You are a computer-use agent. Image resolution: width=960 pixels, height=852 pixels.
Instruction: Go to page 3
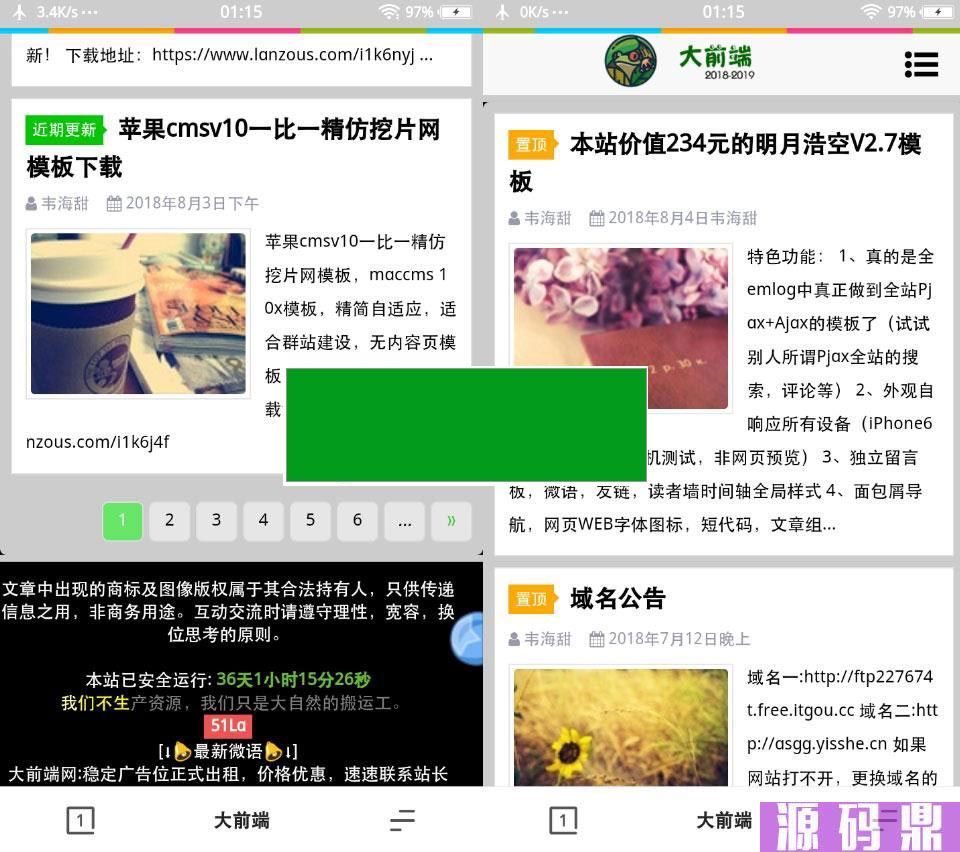pos(216,521)
